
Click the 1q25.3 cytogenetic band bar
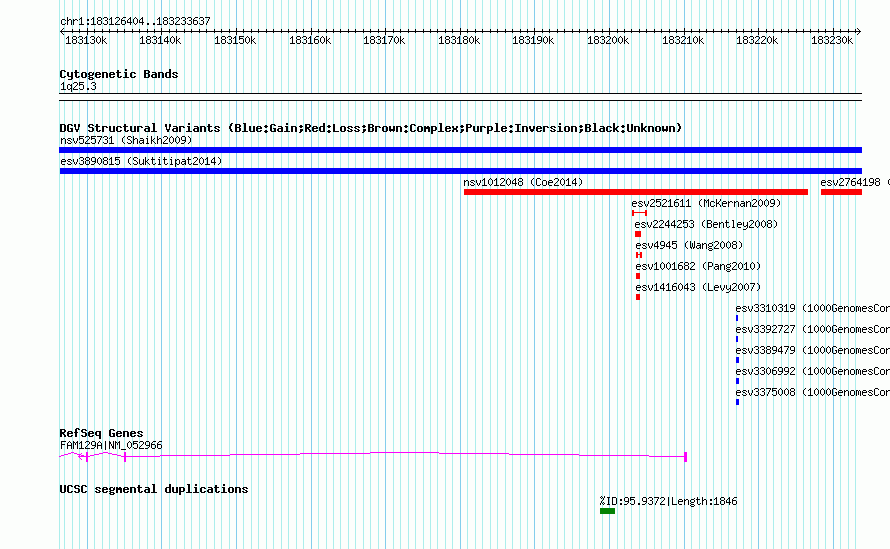click(x=460, y=97)
